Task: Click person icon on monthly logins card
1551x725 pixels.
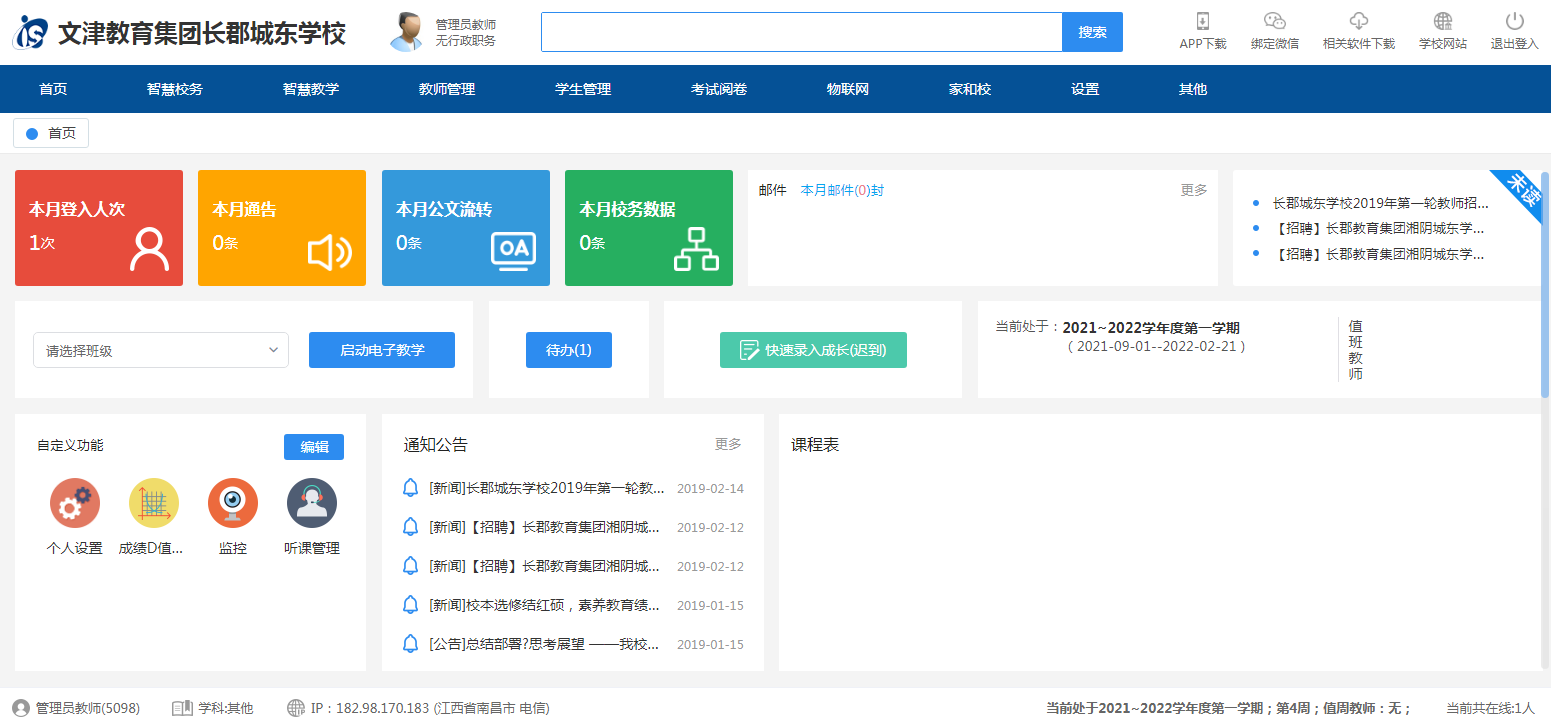Action: point(149,250)
